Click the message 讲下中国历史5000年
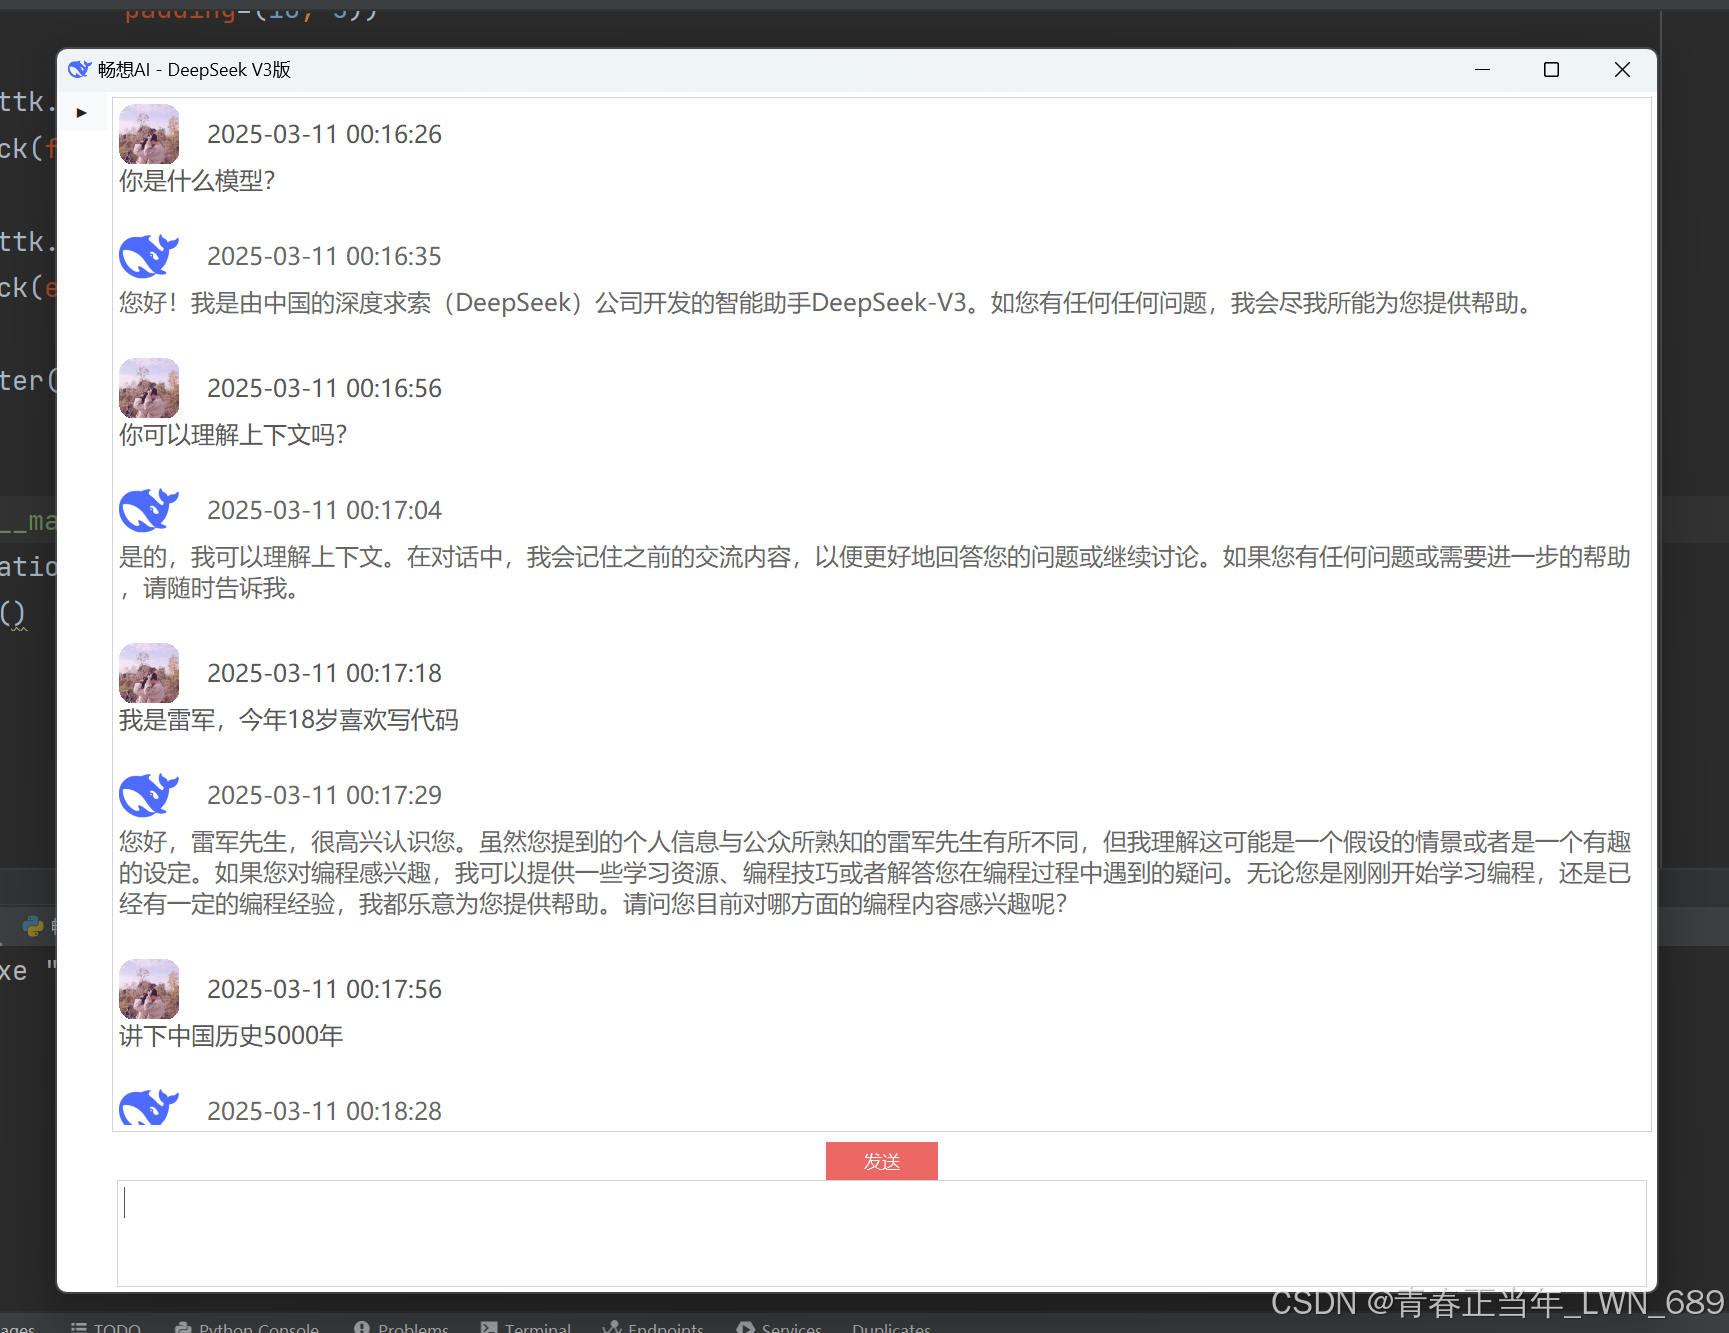The width and height of the screenshot is (1729, 1333). point(231,1036)
